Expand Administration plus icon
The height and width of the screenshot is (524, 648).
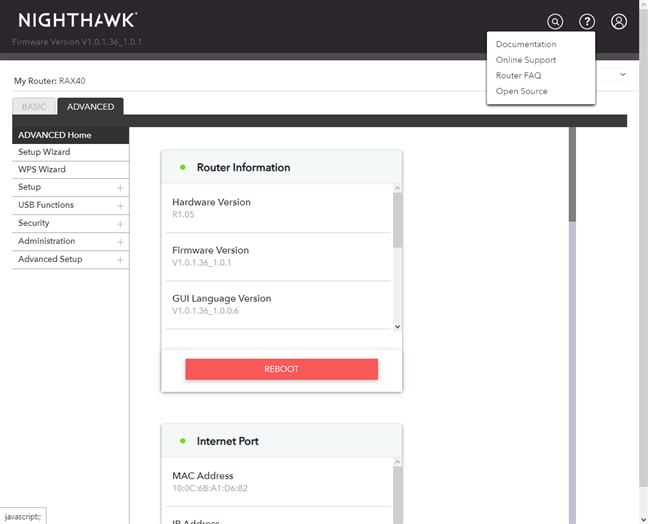(120, 242)
